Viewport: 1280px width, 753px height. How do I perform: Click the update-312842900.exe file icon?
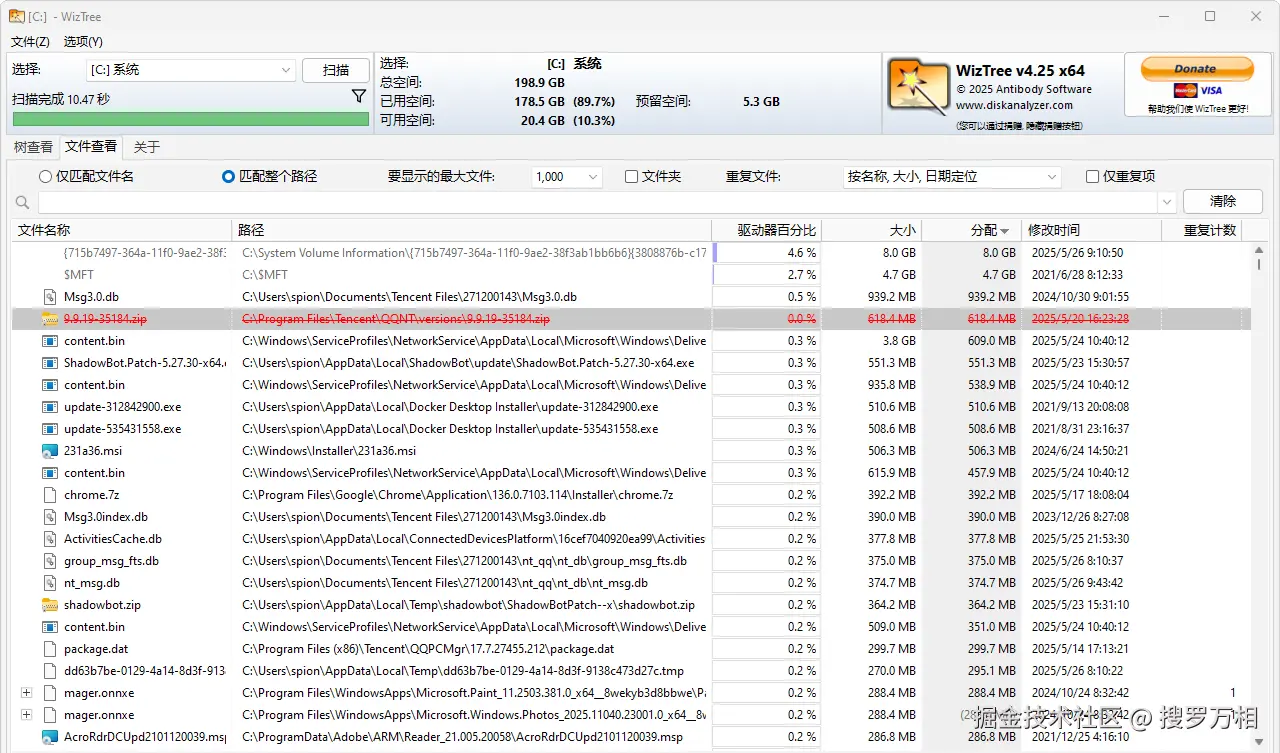coord(50,407)
